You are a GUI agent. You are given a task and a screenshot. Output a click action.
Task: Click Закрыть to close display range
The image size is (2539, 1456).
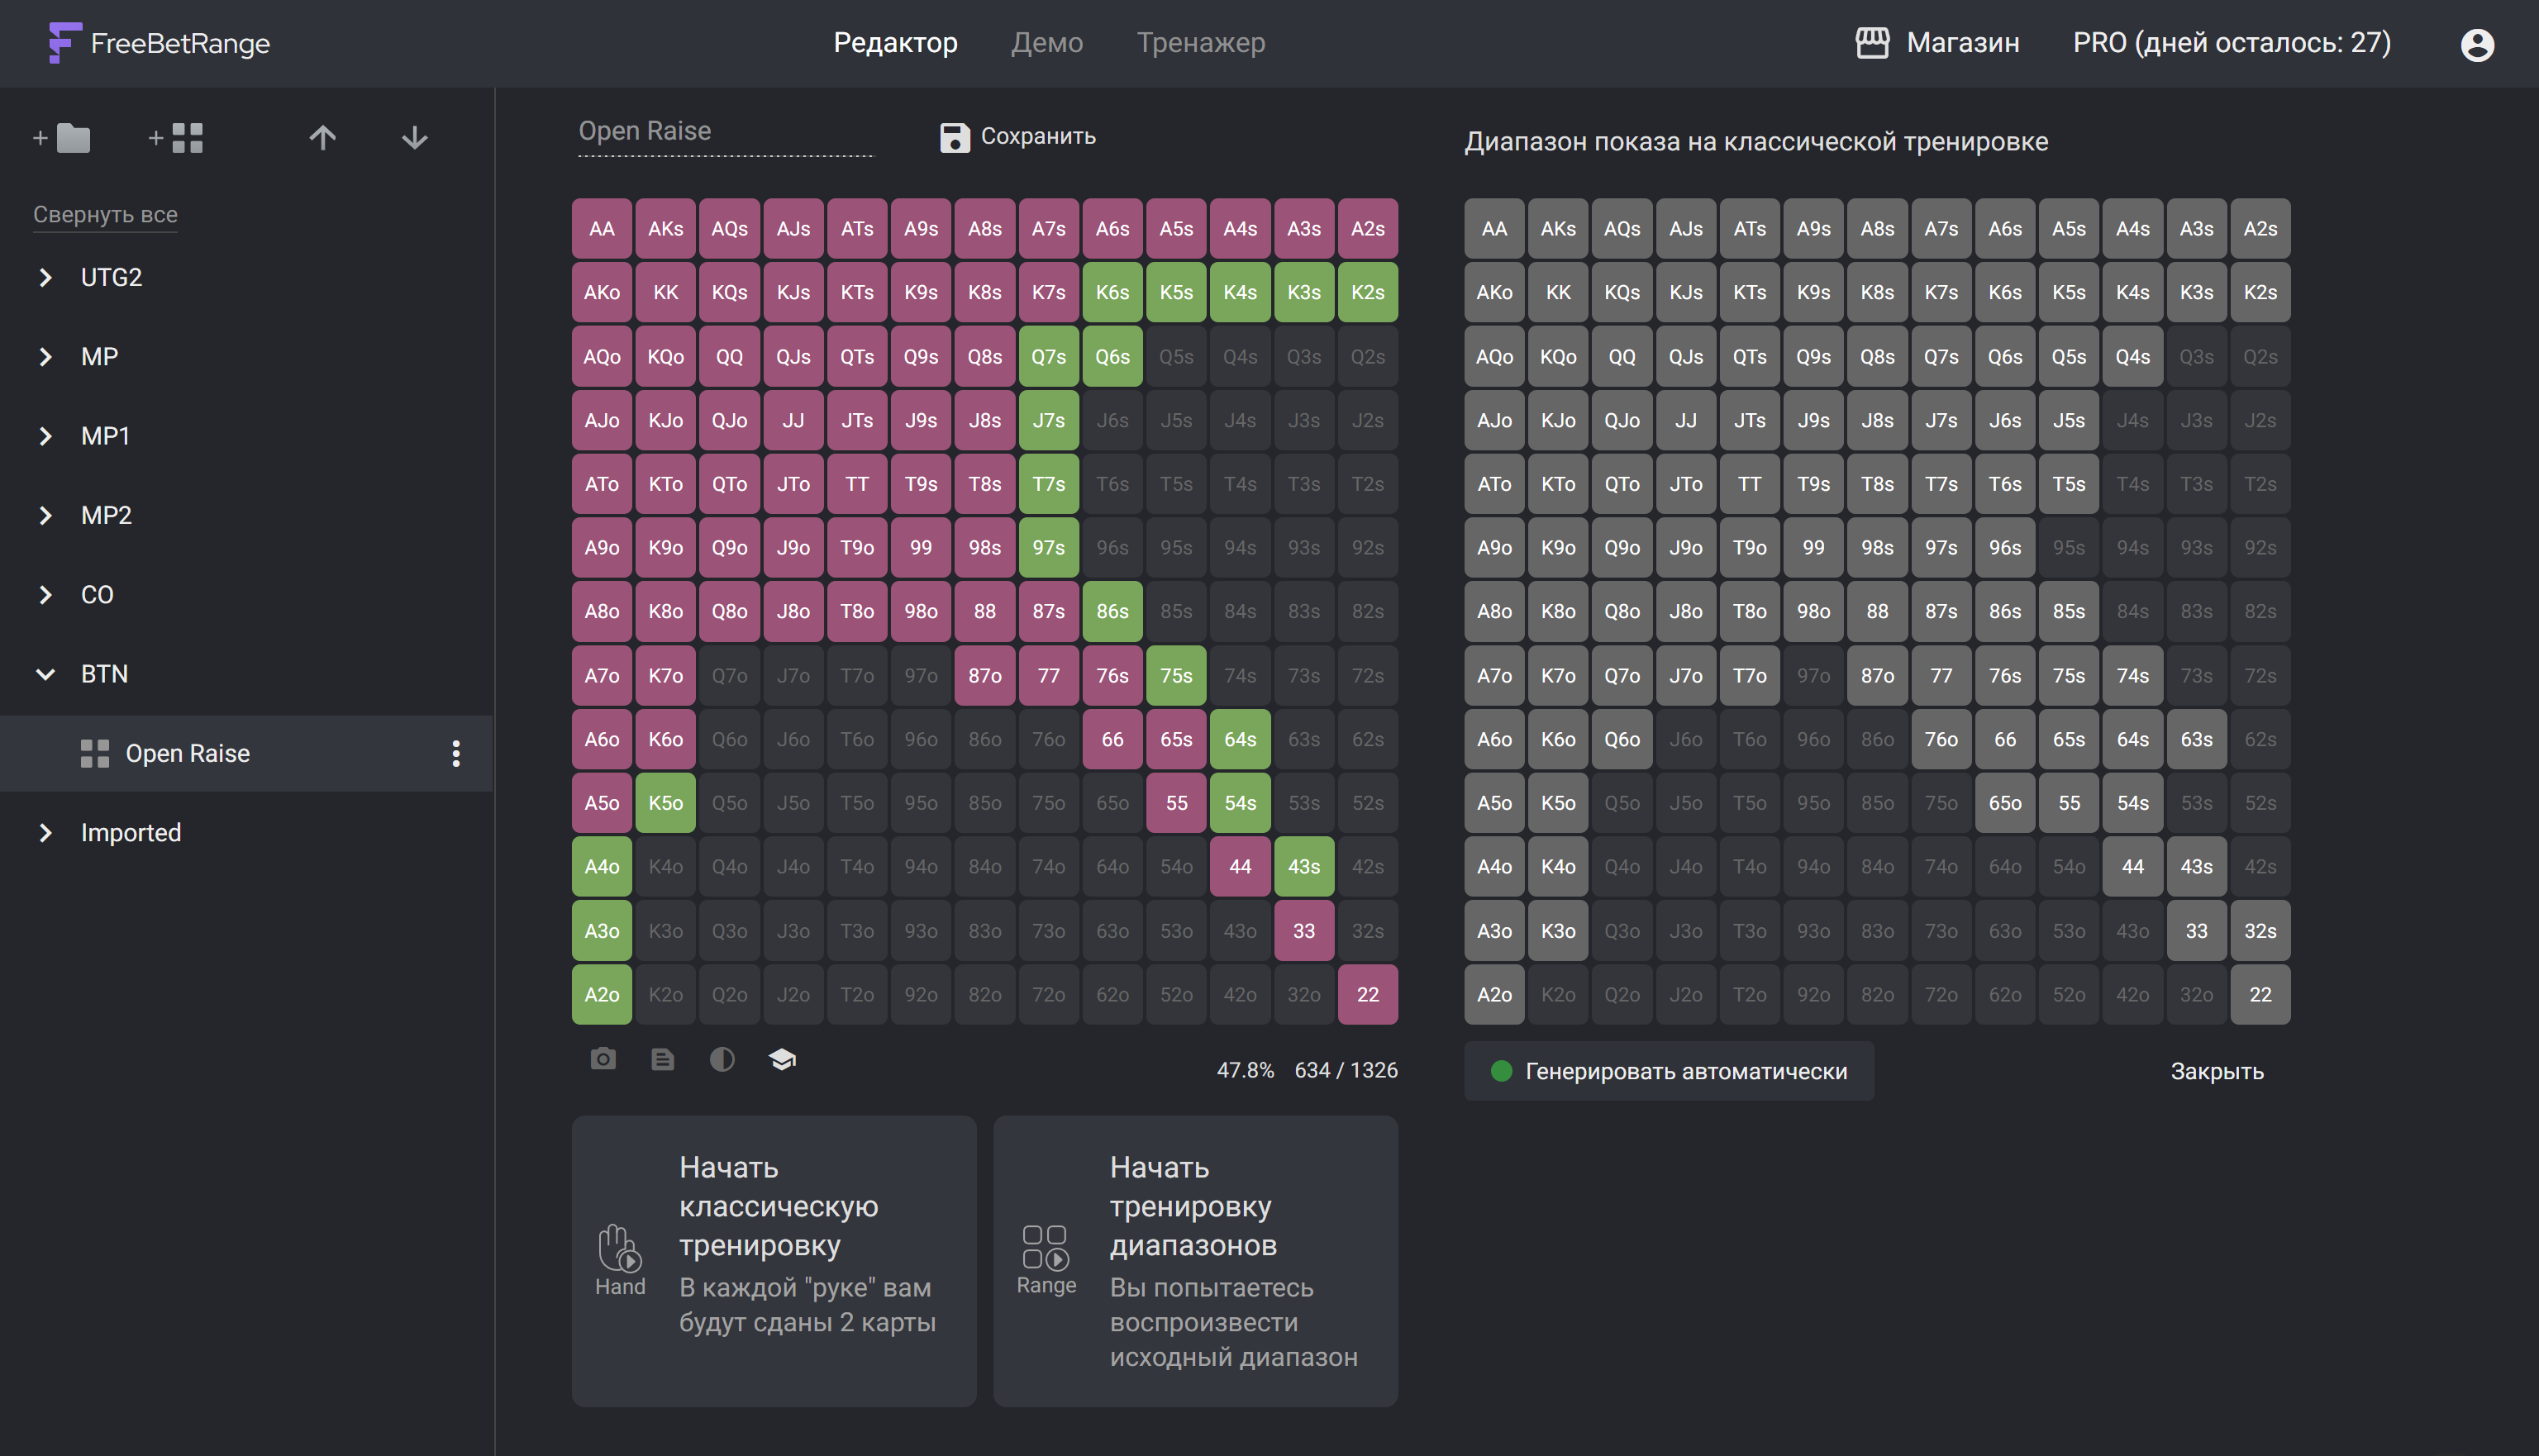pyautogui.click(x=2216, y=1071)
